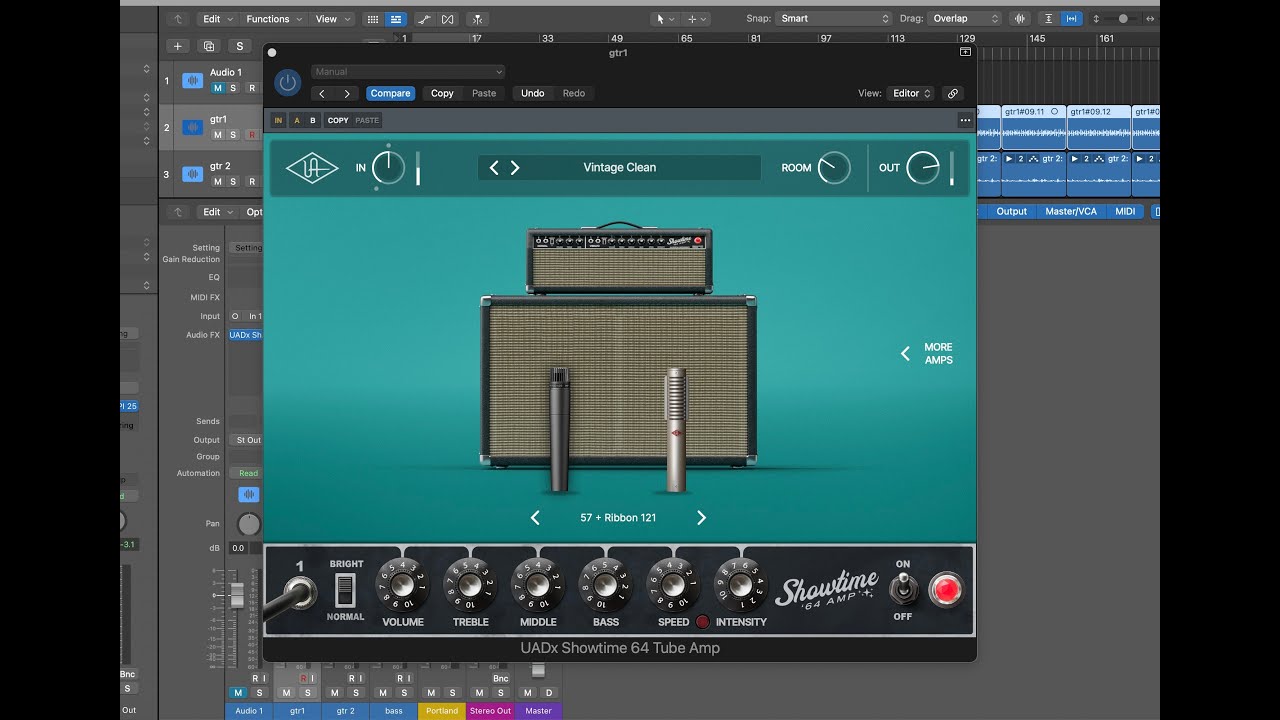This screenshot has height=720, width=1280.
Task: Click the Flex toolbar icon
Action: point(448,19)
